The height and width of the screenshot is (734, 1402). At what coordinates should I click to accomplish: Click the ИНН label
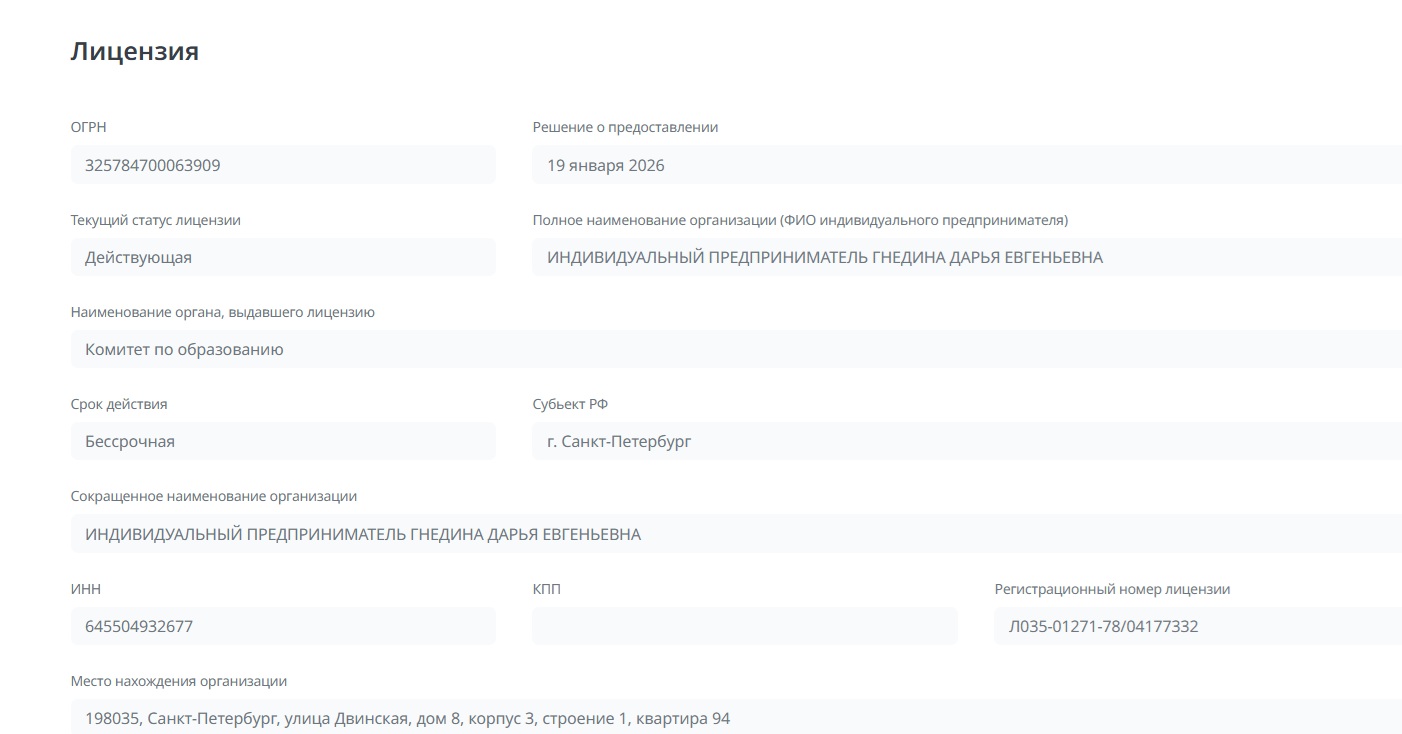pyautogui.click(x=86, y=589)
